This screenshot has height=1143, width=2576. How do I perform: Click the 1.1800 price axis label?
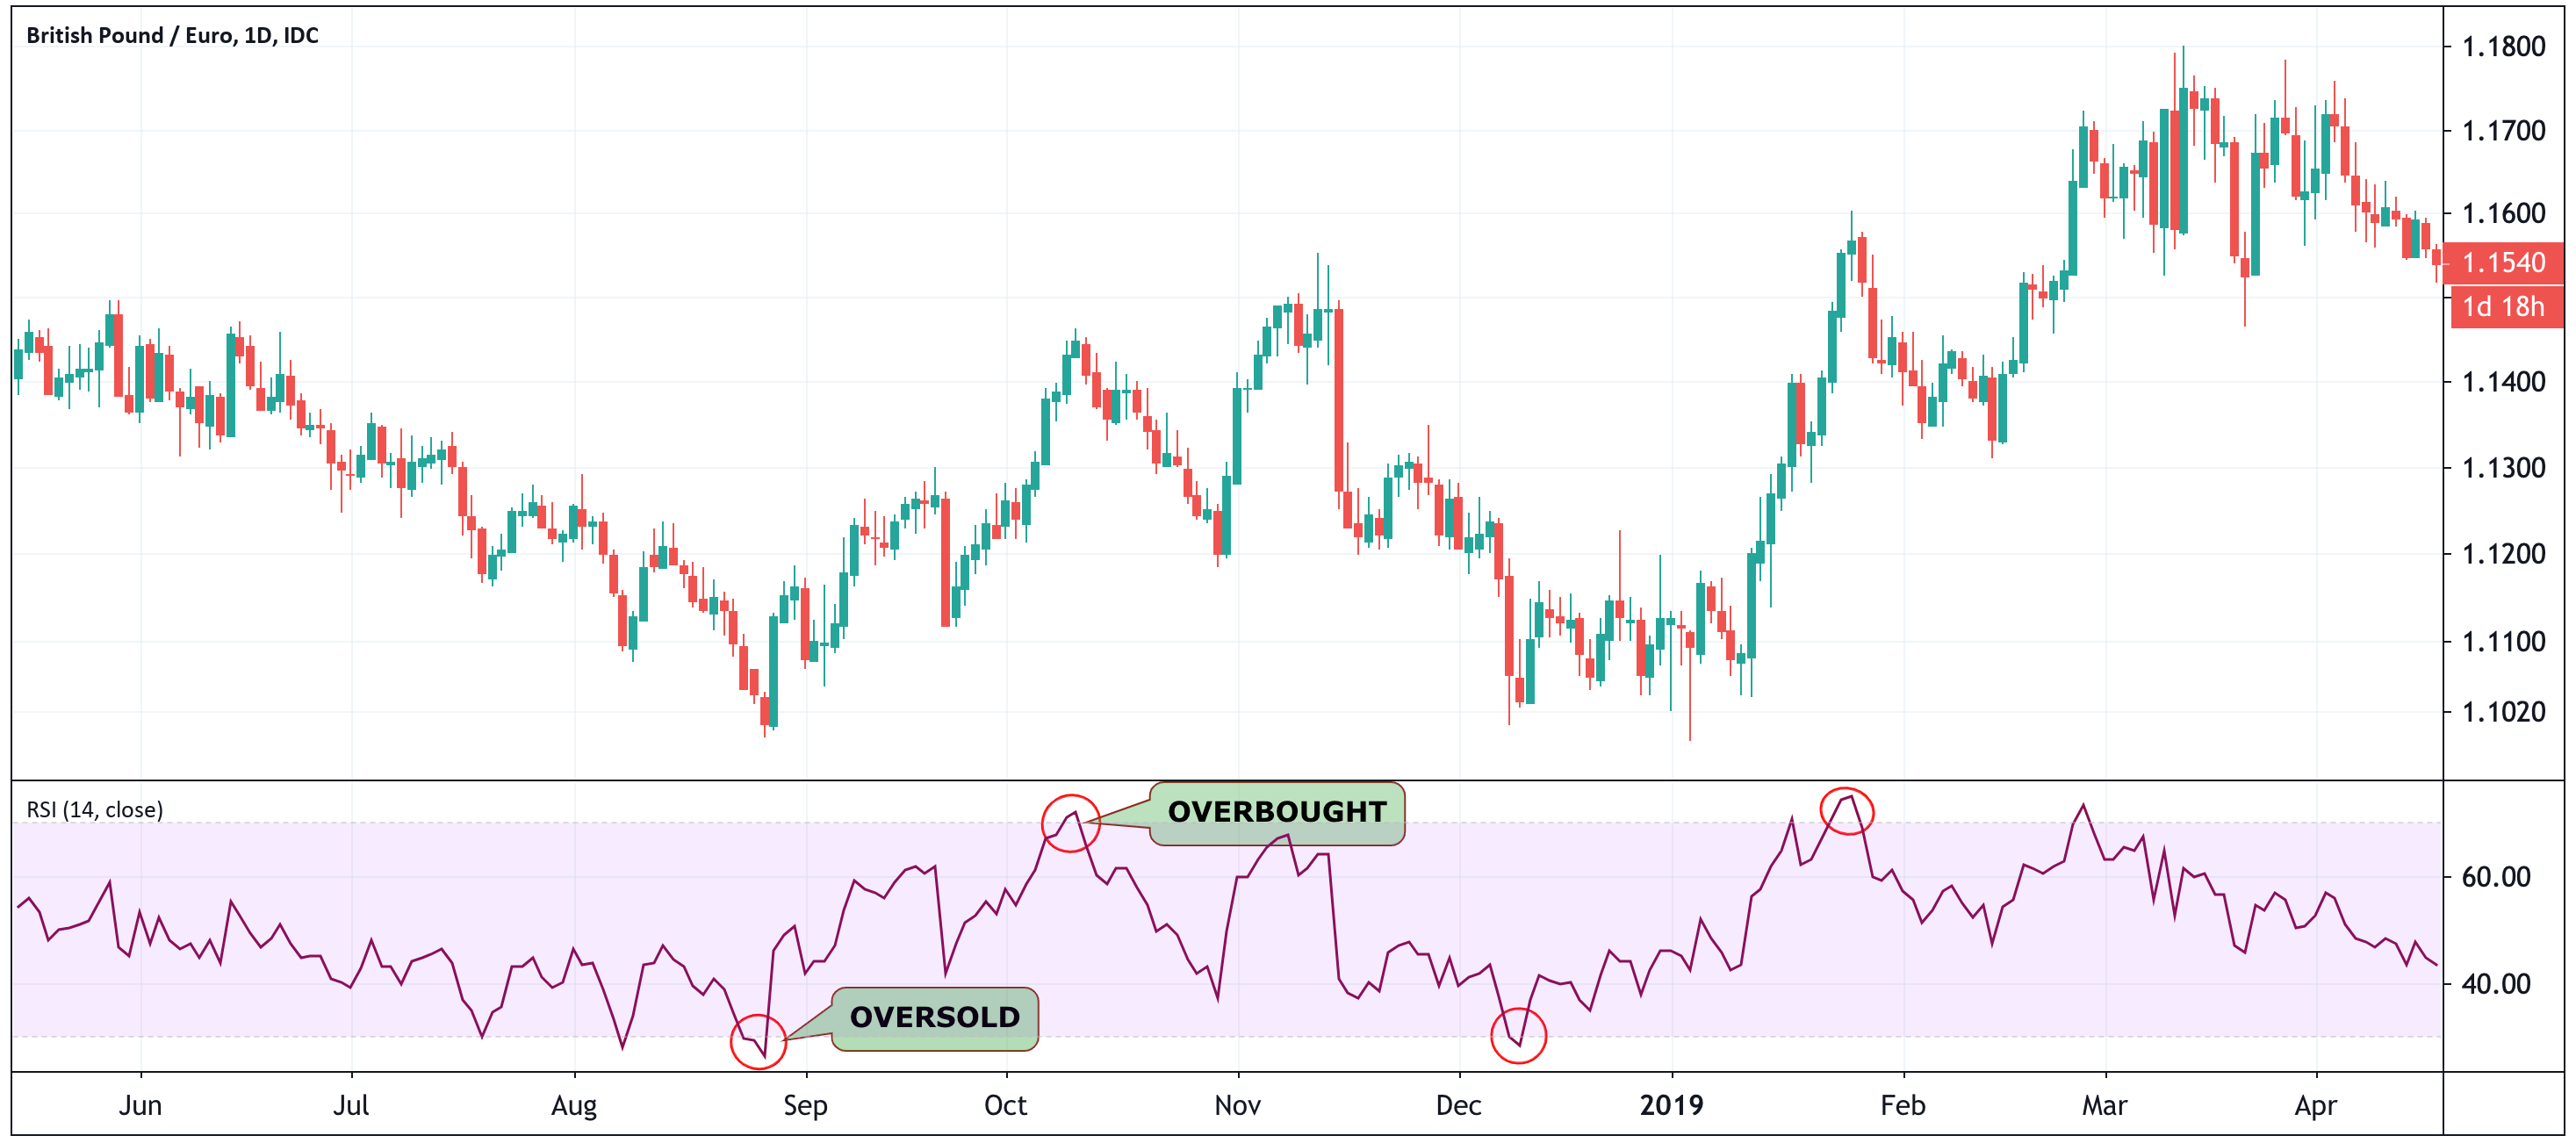coord(2503,46)
